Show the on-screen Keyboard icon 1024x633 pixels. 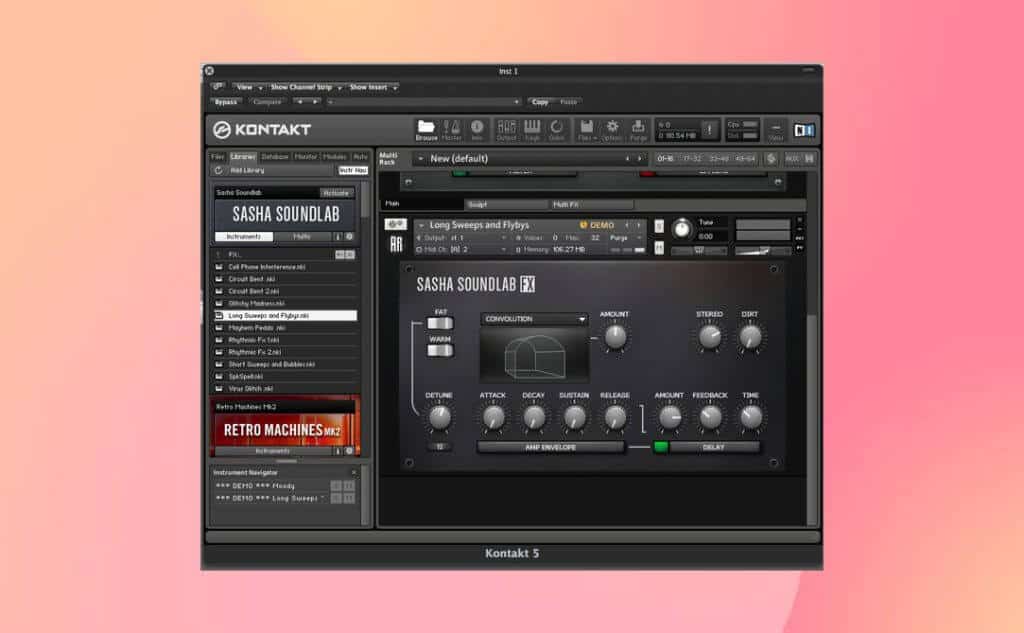pyautogui.click(x=532, y=129)
